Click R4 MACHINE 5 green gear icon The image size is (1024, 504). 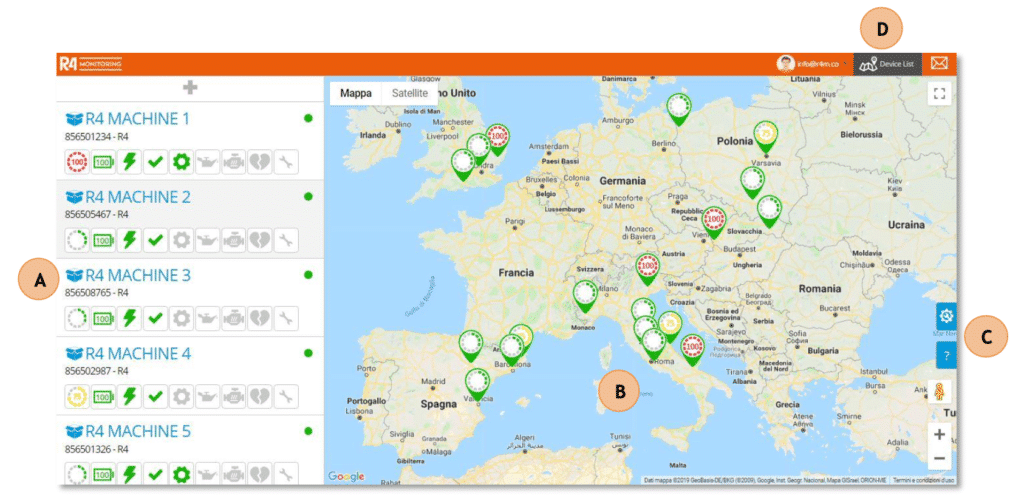182,474
